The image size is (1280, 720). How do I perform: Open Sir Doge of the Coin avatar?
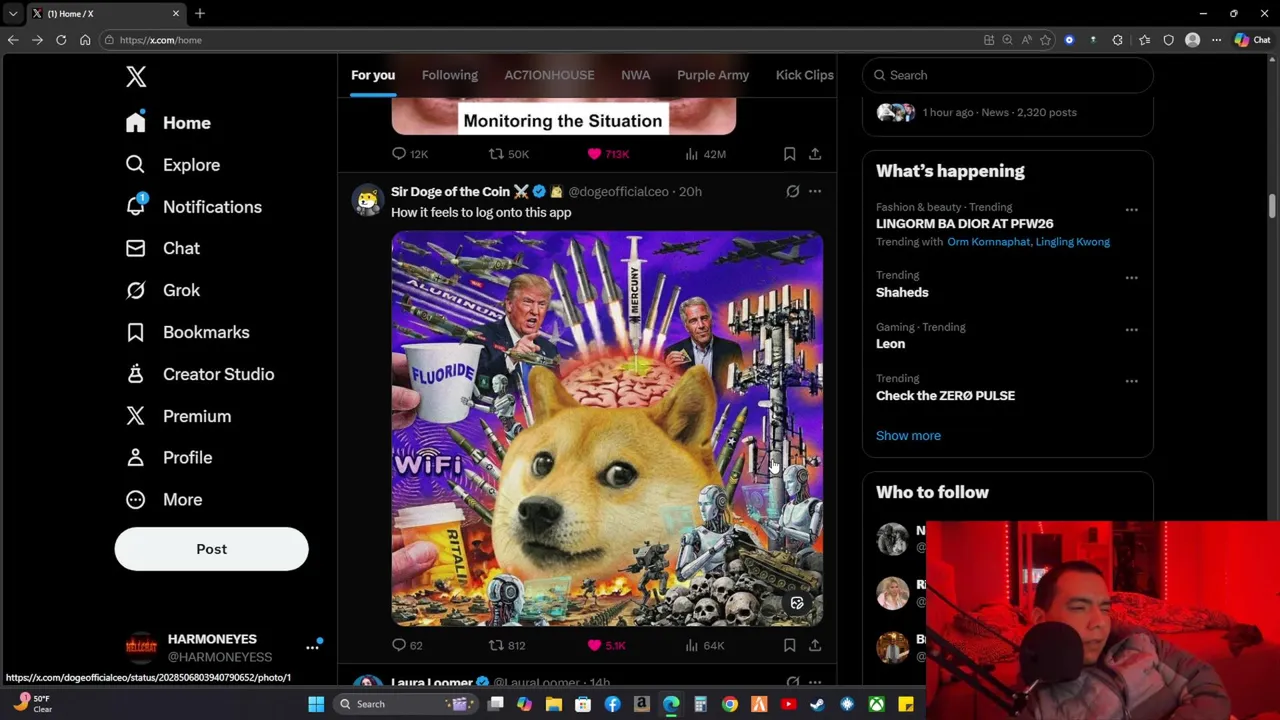(x=368, y=200)
